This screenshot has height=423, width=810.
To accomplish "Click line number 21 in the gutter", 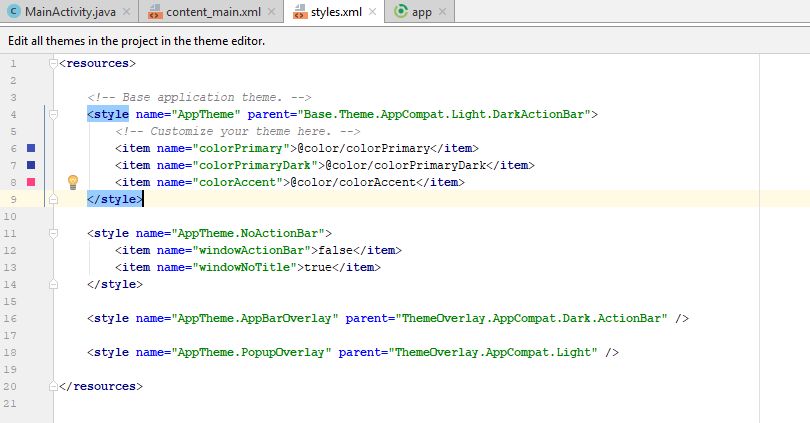I will [10, 403].
